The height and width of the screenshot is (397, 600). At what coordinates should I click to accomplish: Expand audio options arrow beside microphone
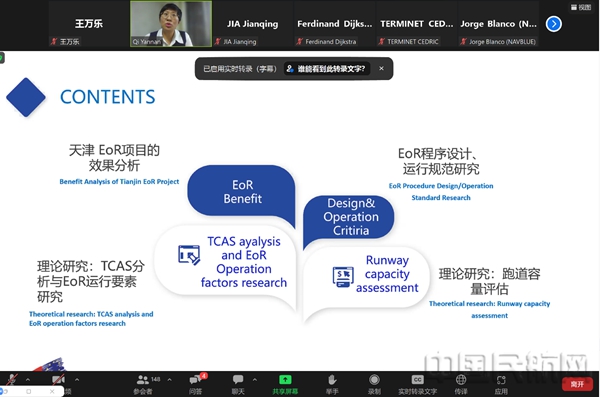click(28, 380)
